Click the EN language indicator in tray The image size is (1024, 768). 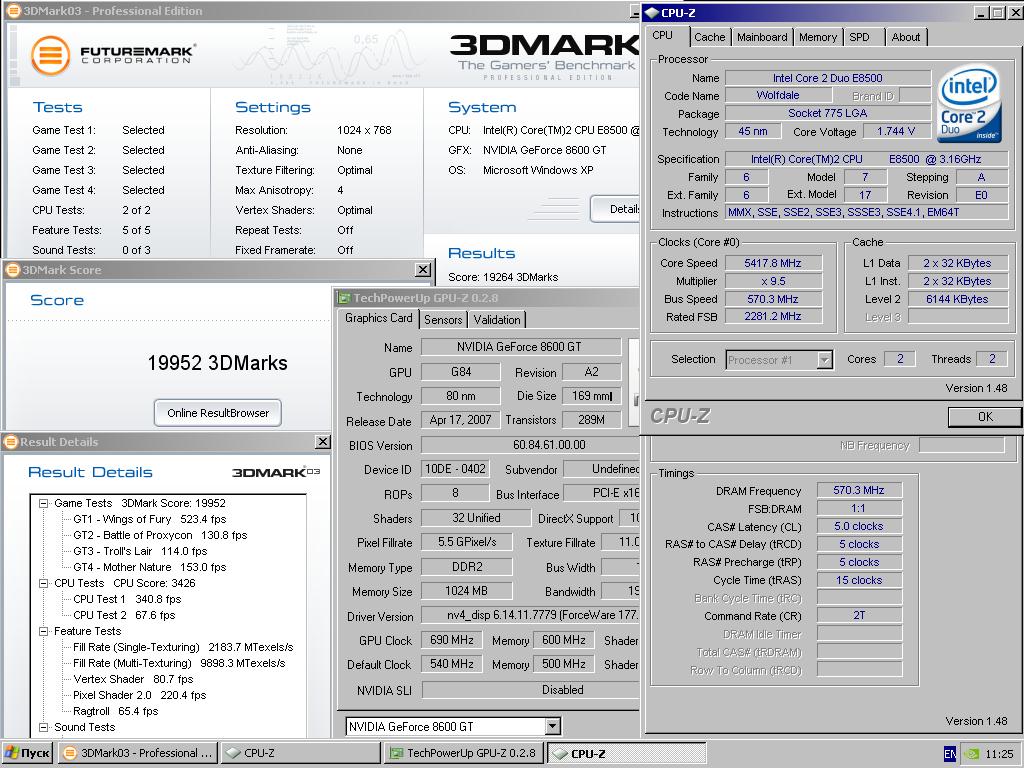950,754
